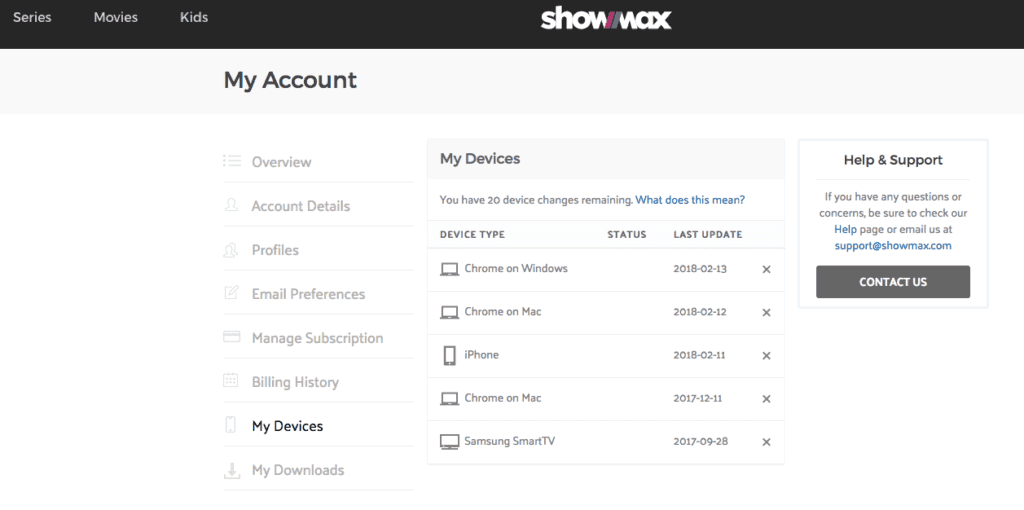
Task: Click the Profiles people icon
Action: pos(231,249)
